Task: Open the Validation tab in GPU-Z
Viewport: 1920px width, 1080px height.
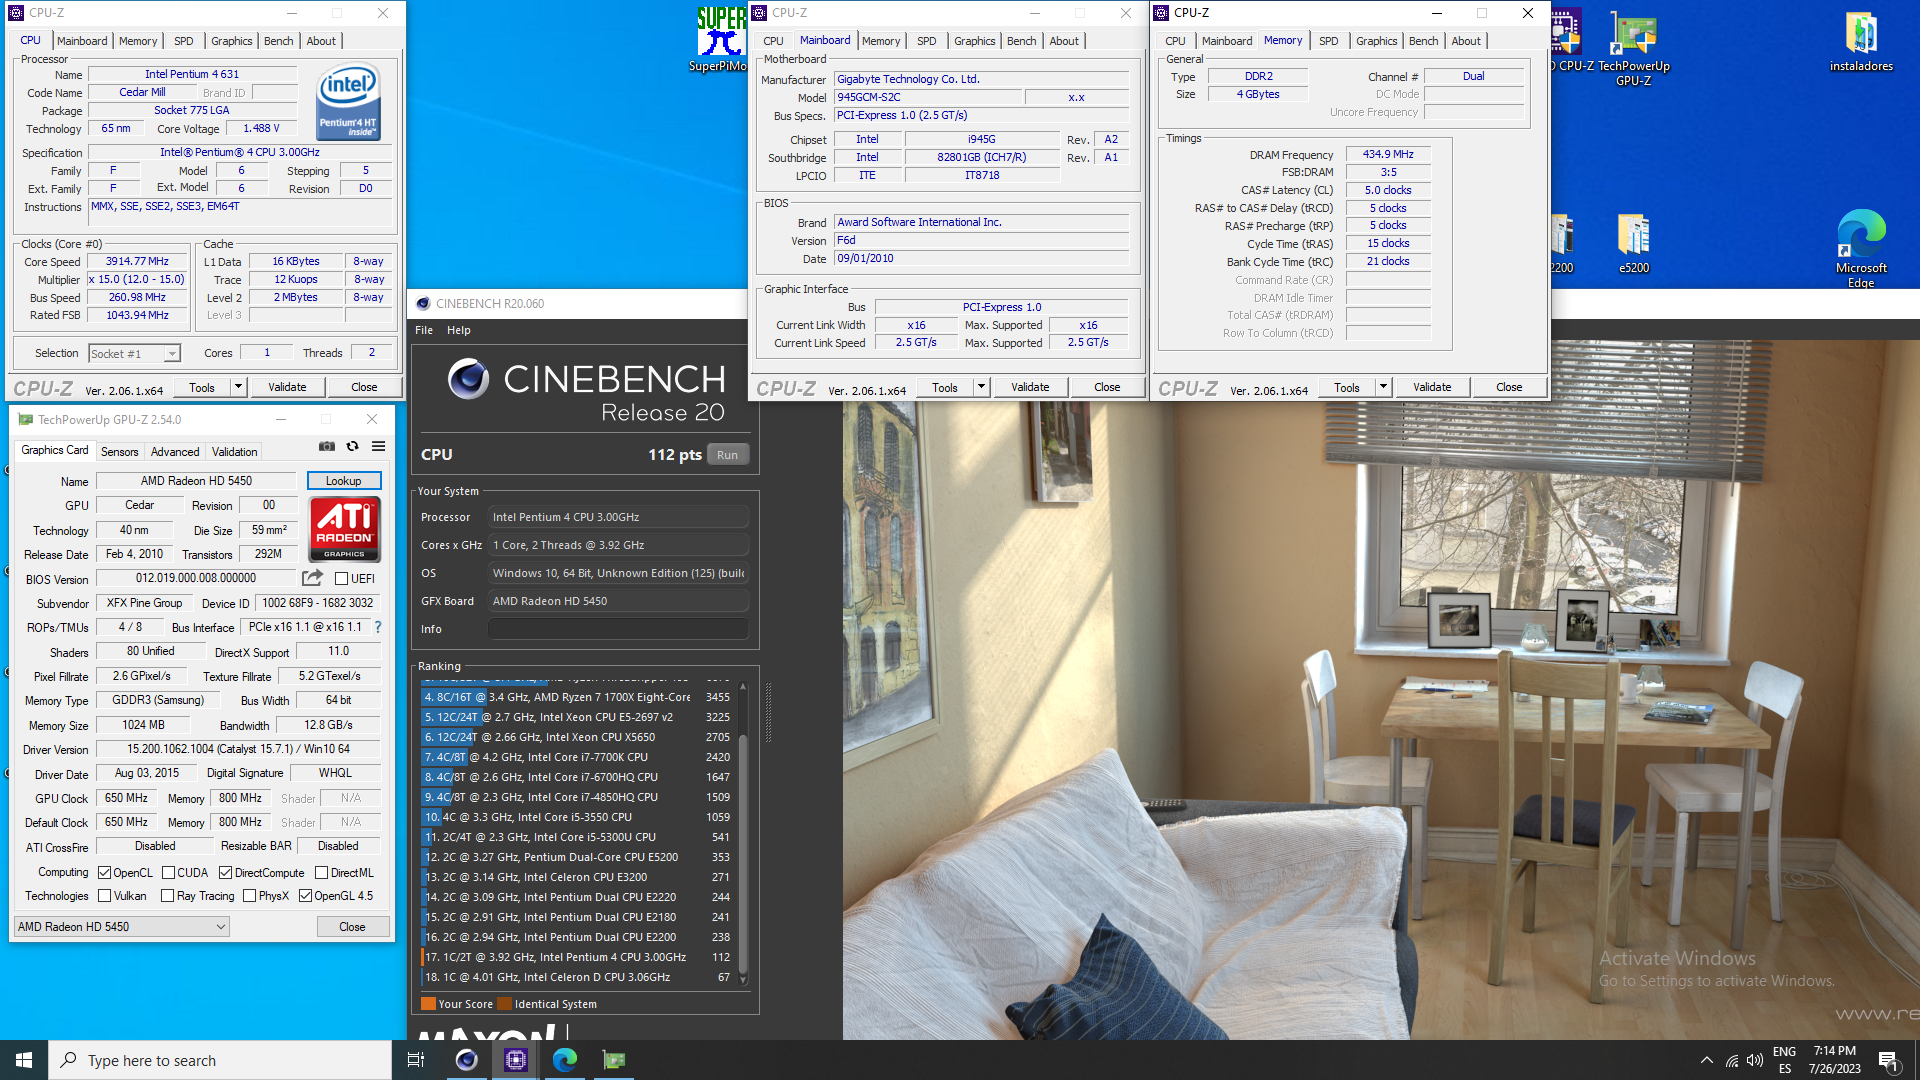Action: 234,452
